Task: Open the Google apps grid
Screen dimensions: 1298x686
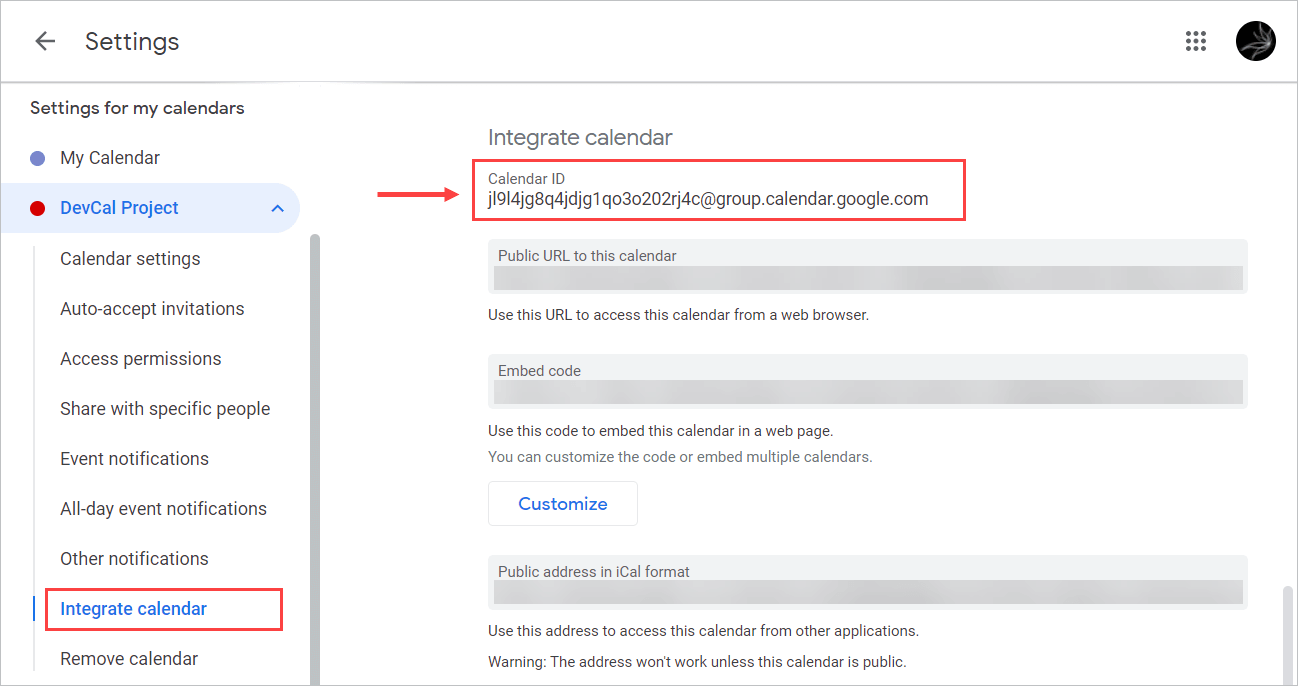Action: click(1195, 41)
